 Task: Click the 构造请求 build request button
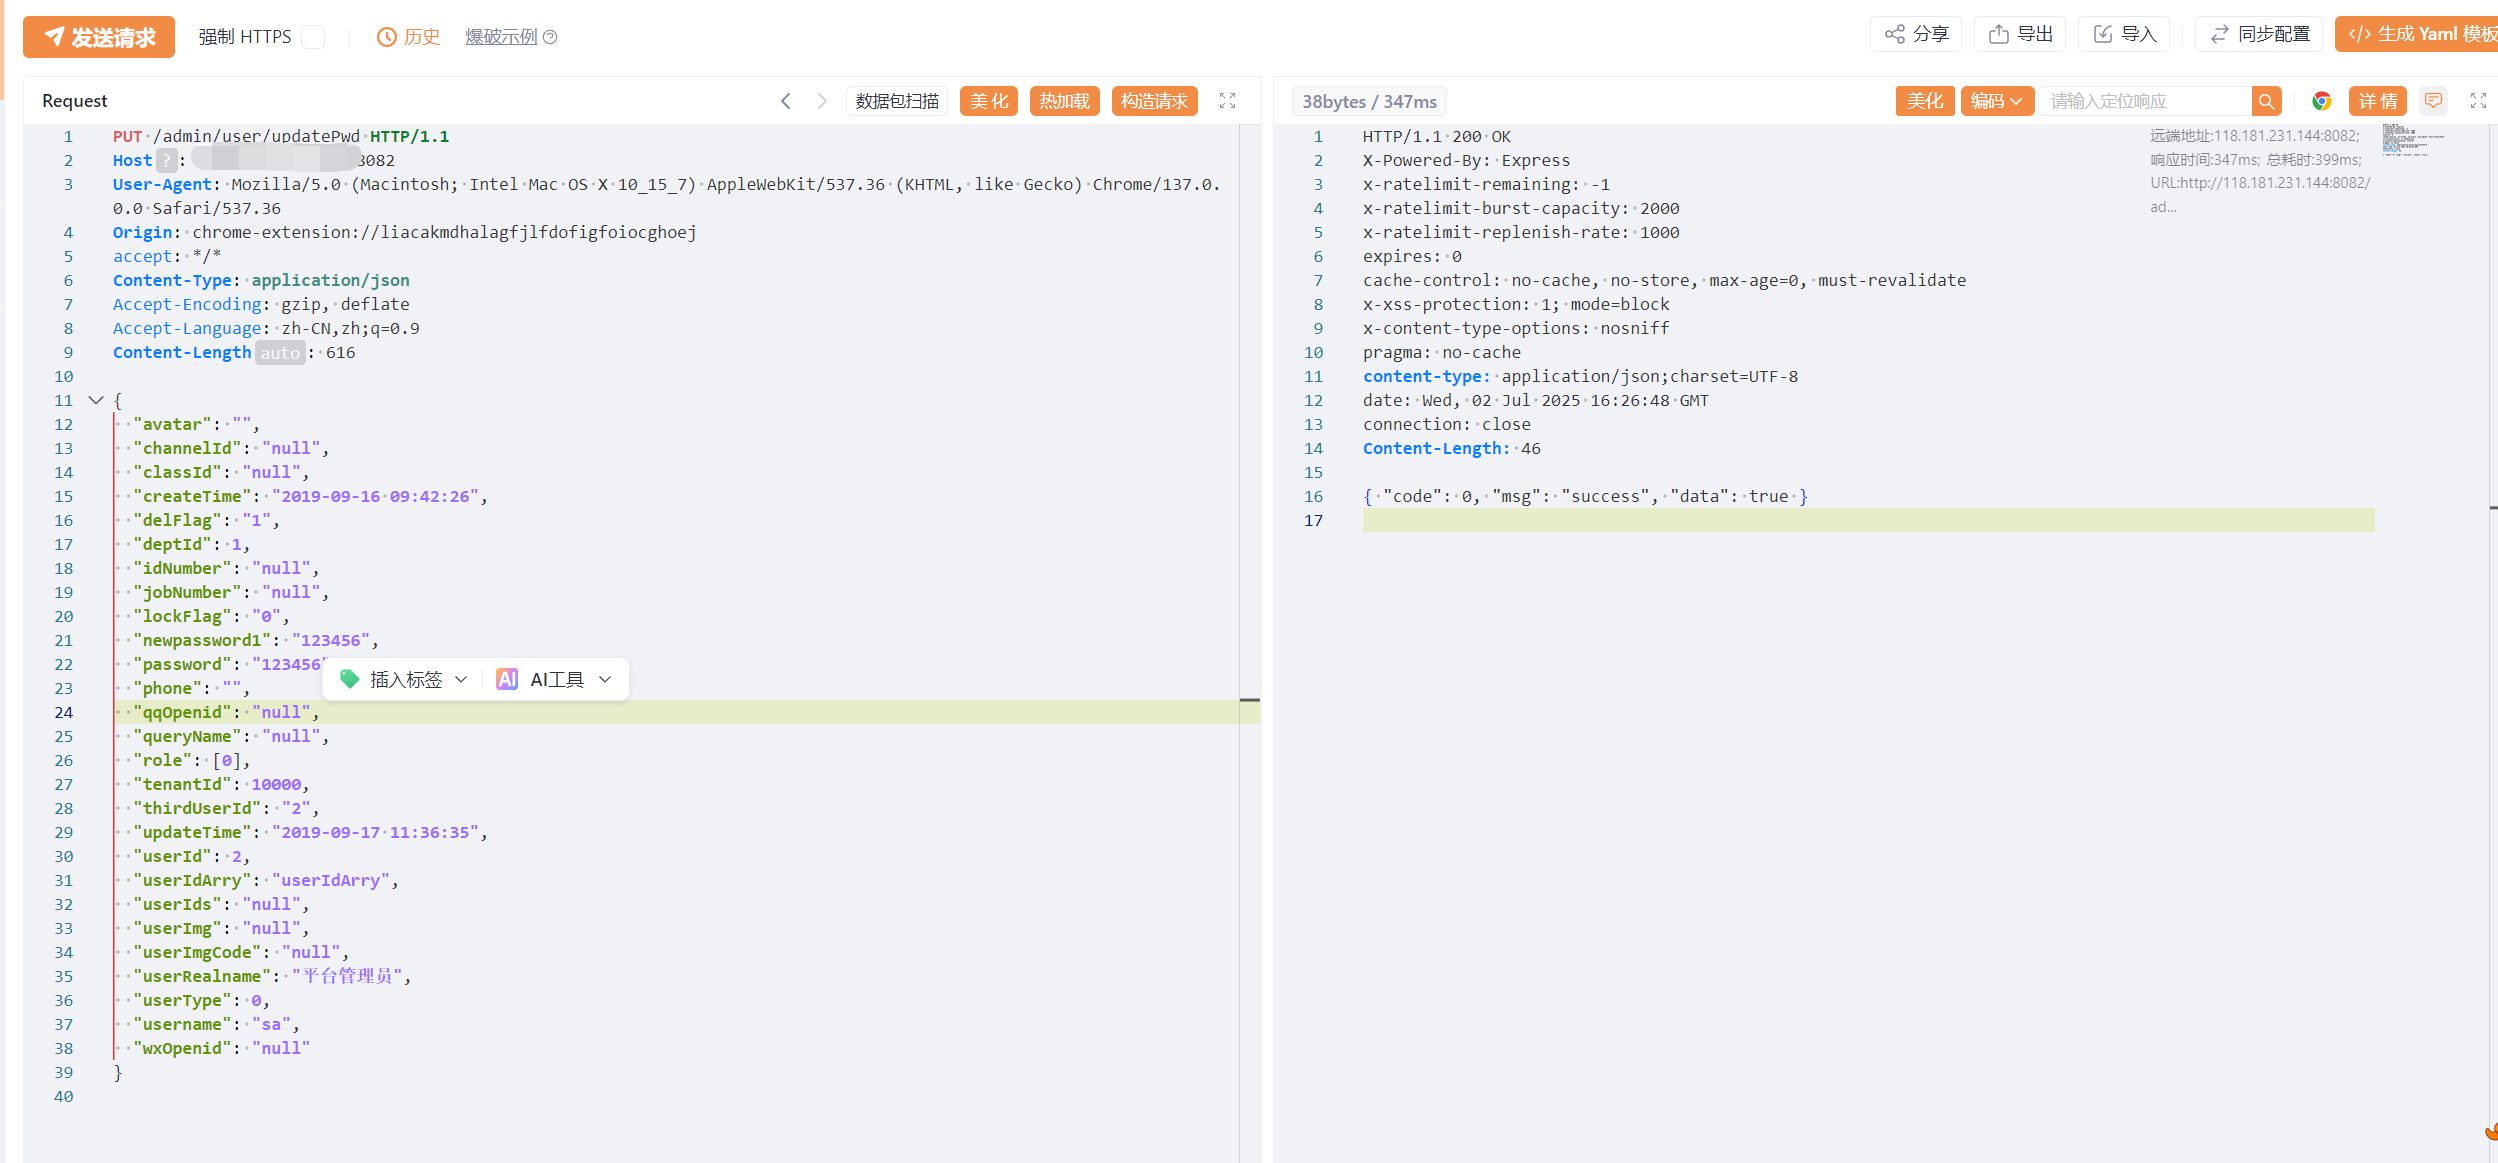(x=1155, y=101)
